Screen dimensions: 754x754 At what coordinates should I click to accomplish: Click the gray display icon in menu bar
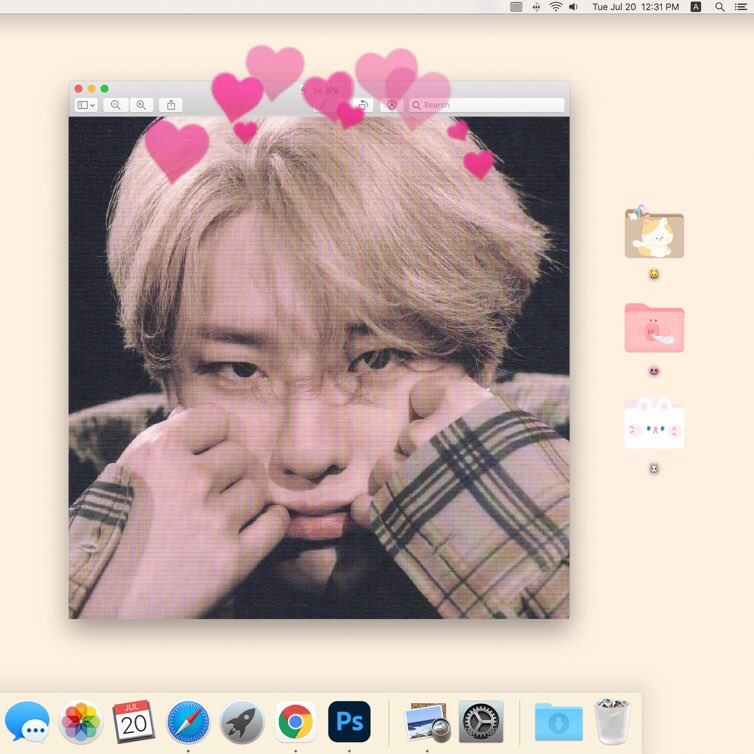pos(516,7)
